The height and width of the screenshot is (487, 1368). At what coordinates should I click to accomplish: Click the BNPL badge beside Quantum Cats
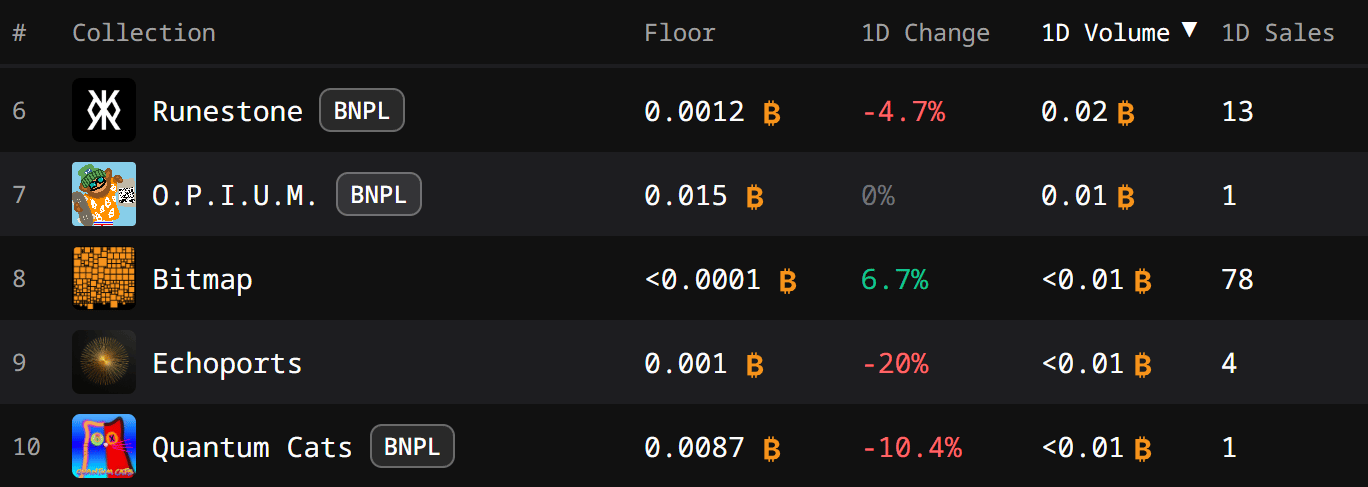[412, 446]
